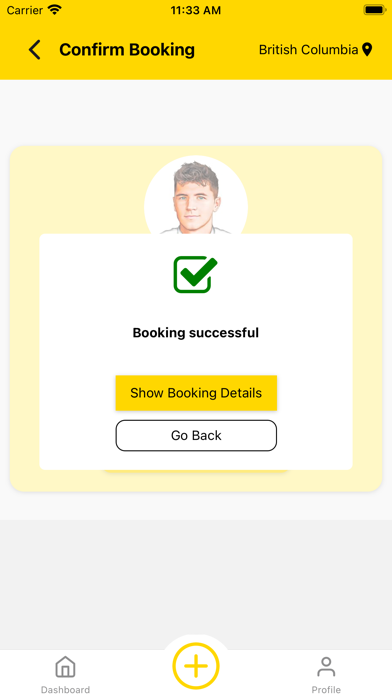Tap the yellow plus circle button
The image size is (392, 696).
(196, 666)
